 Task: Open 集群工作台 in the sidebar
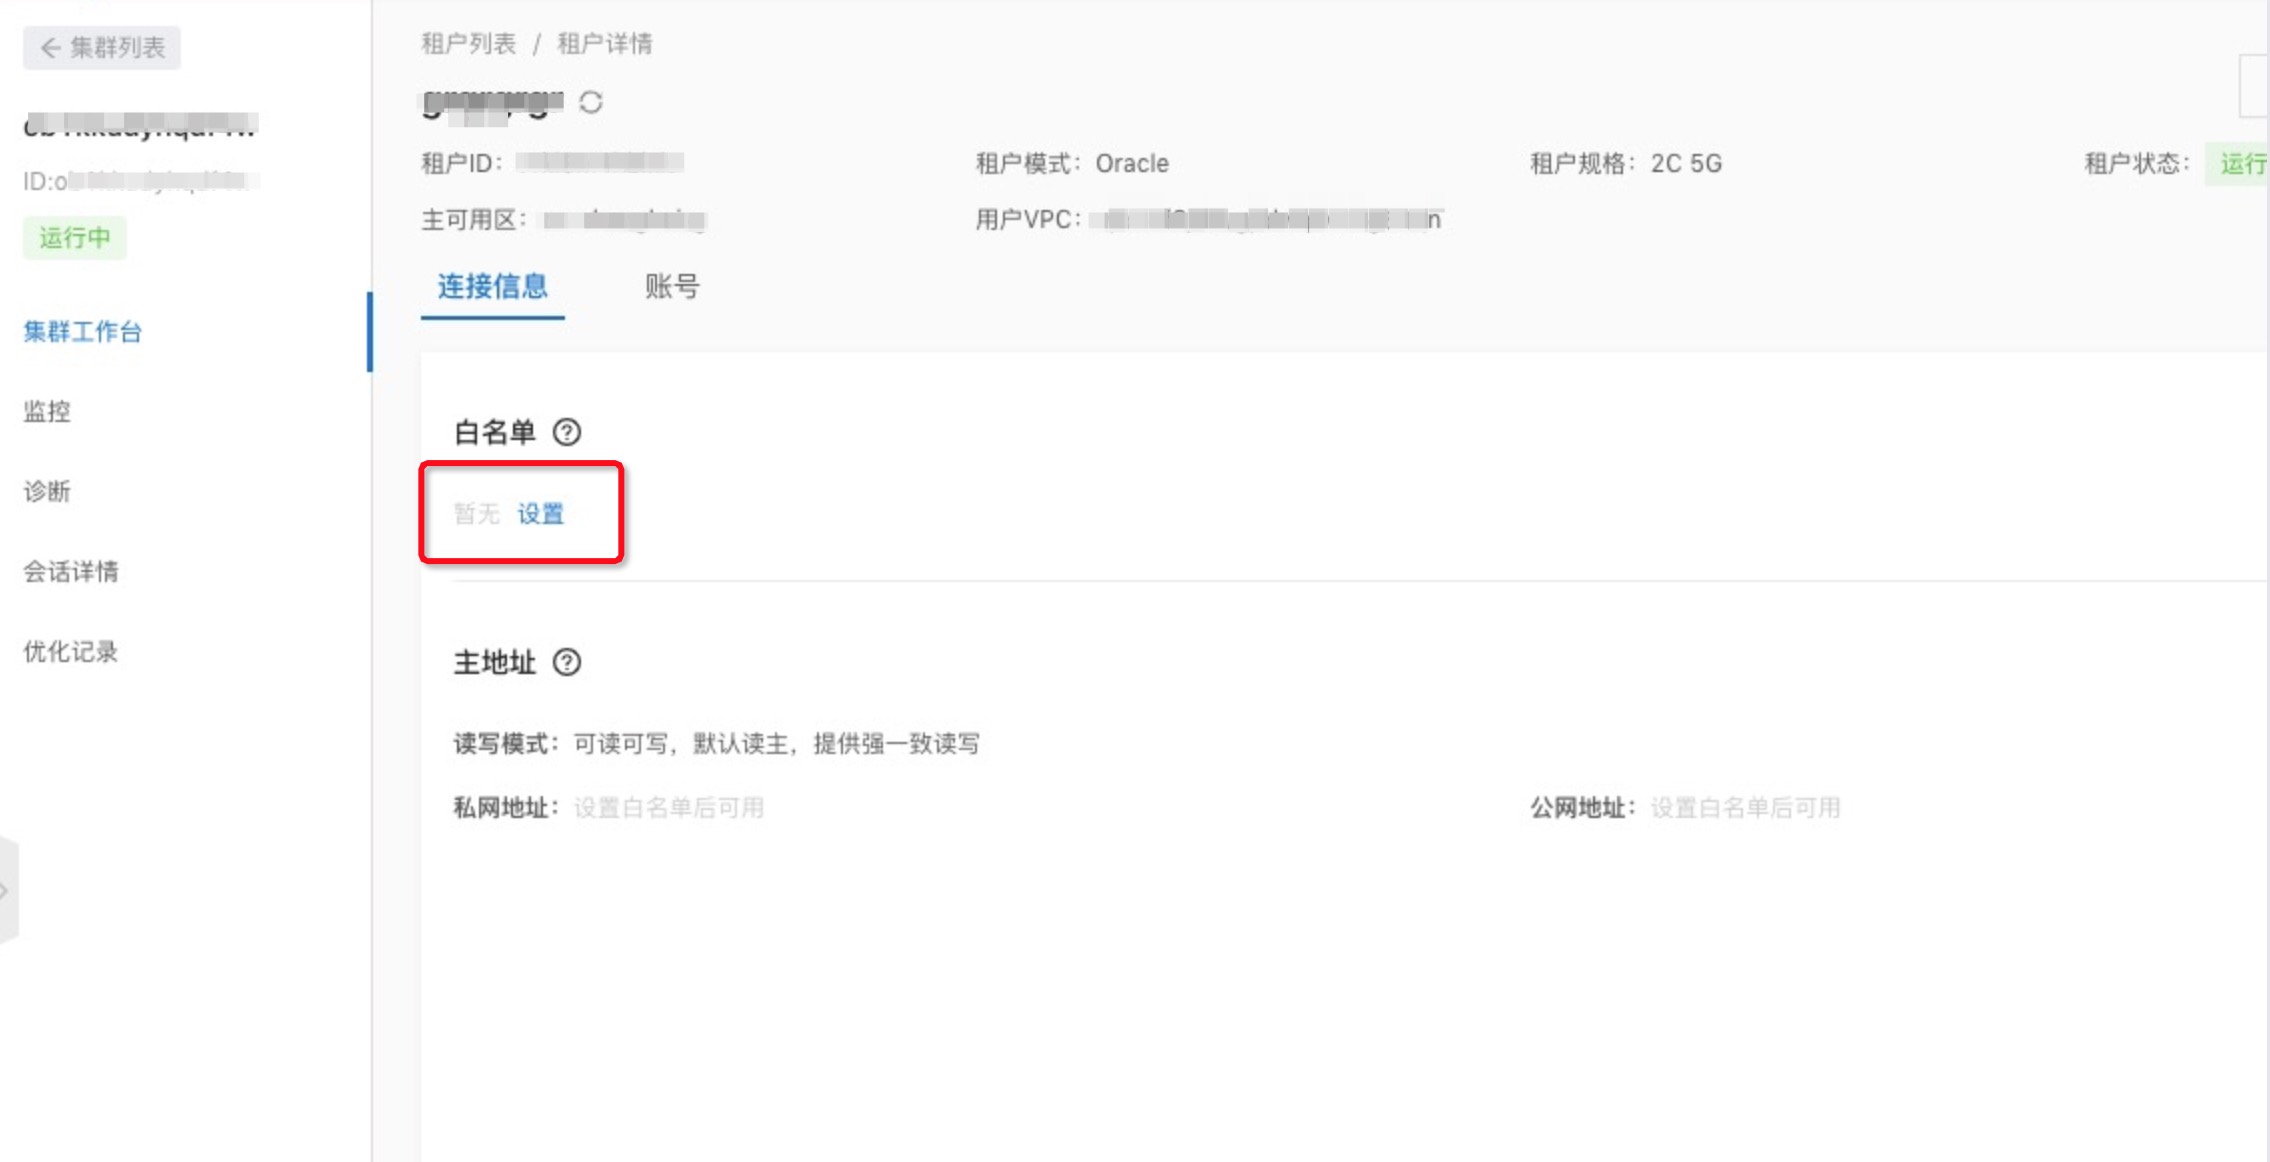(83, 331)
